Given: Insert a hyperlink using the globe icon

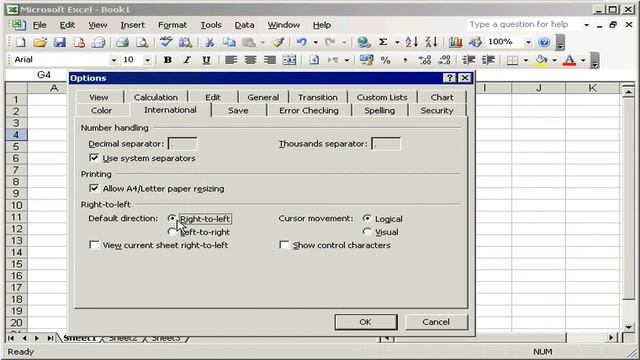Looking at the screenshot, I should 363,42.
